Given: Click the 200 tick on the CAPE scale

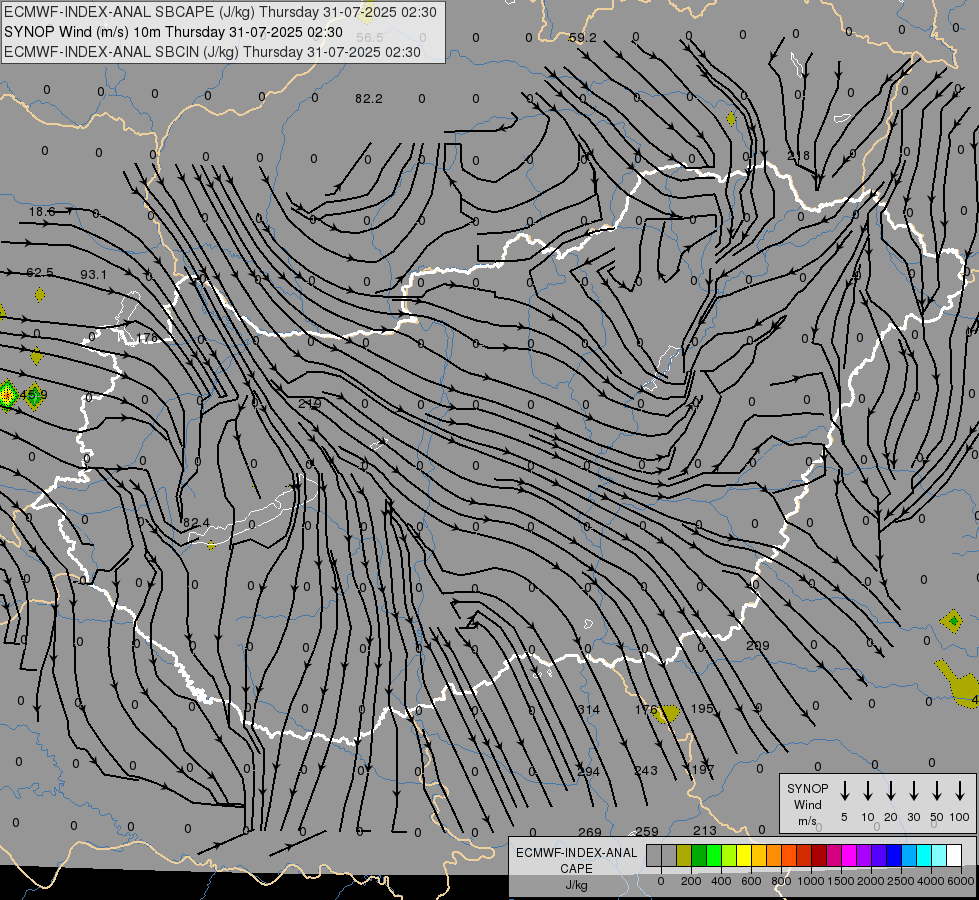Looking at the screenshot, I should click(691, 881).
